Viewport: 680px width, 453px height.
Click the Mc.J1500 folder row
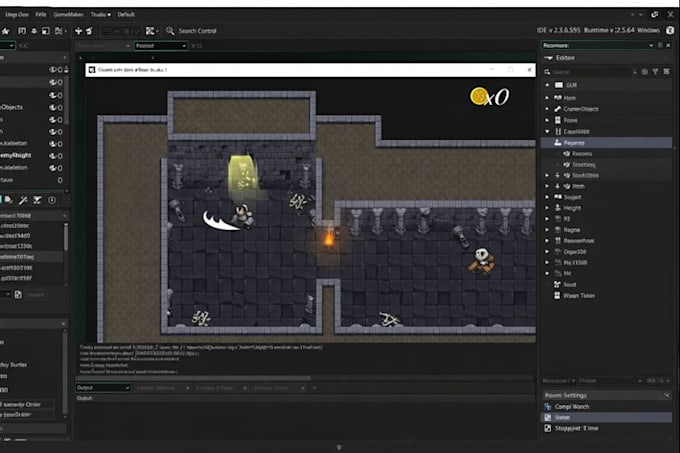coord(606,263)
